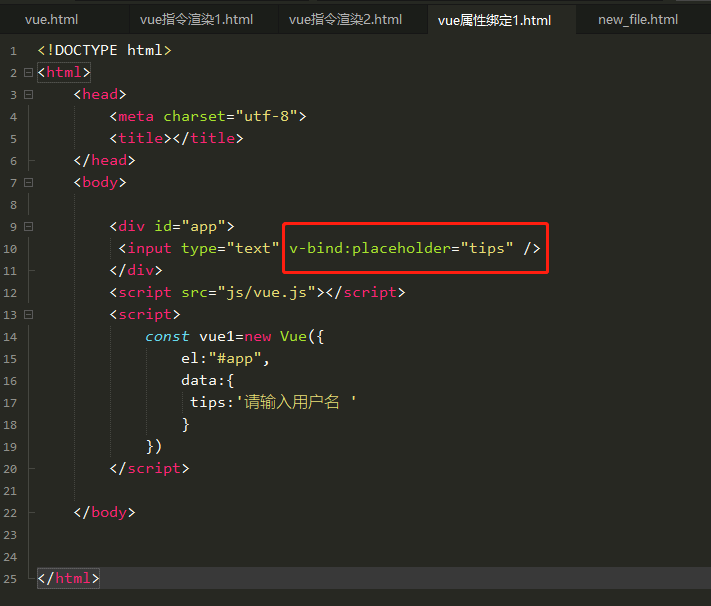Image resolution: width=711 pixels, height=606 pixels.
Task: Click the data:{ property line
Action: point(207,380)
